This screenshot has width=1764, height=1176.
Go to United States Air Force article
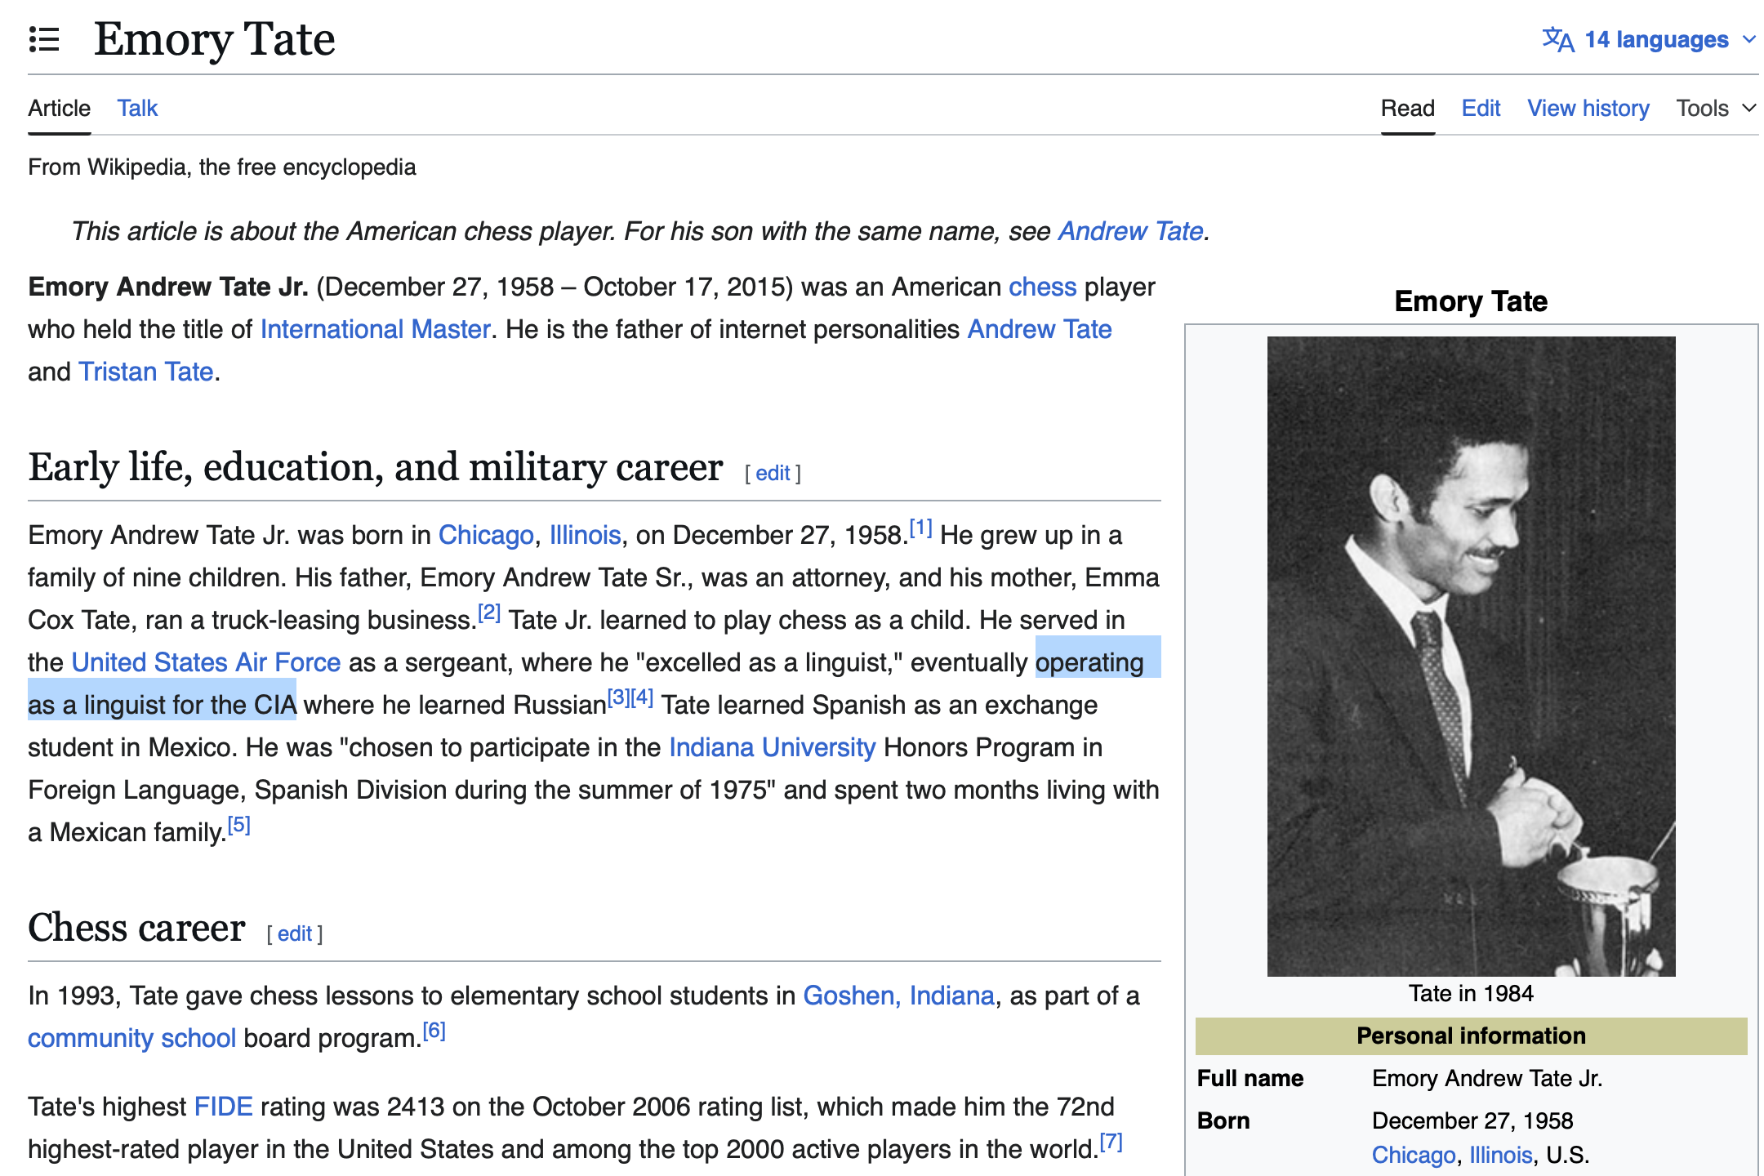pos(206,662)
